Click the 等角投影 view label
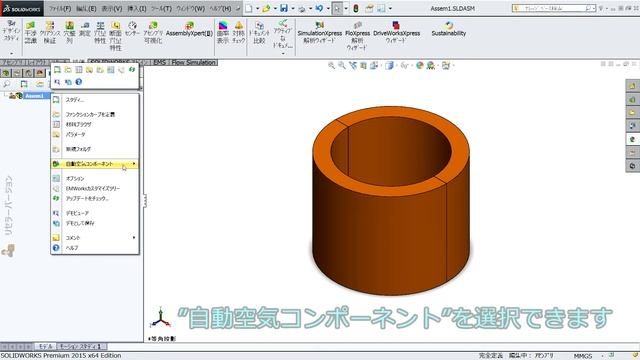Screen dimensions: 640x360 [162, 339]
